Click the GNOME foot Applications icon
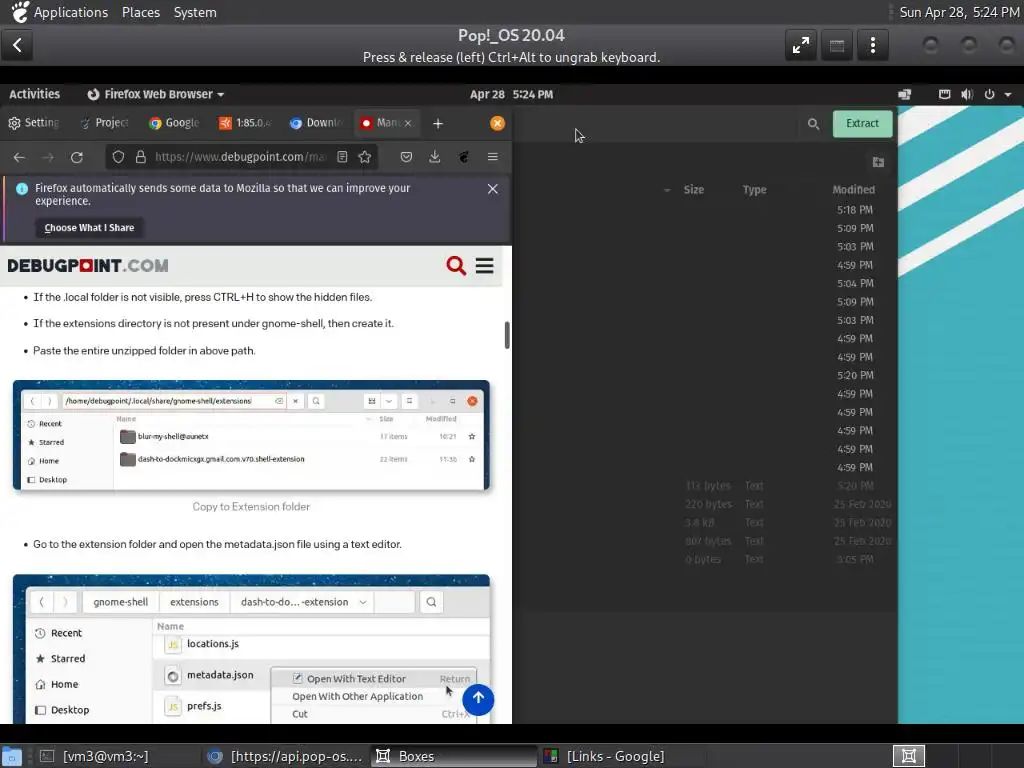 pos(20,12)
